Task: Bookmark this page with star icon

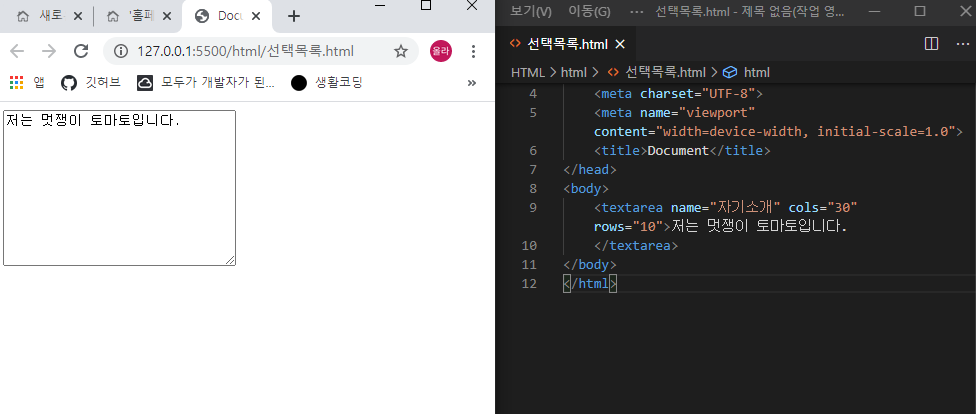Action: [401, 51]
